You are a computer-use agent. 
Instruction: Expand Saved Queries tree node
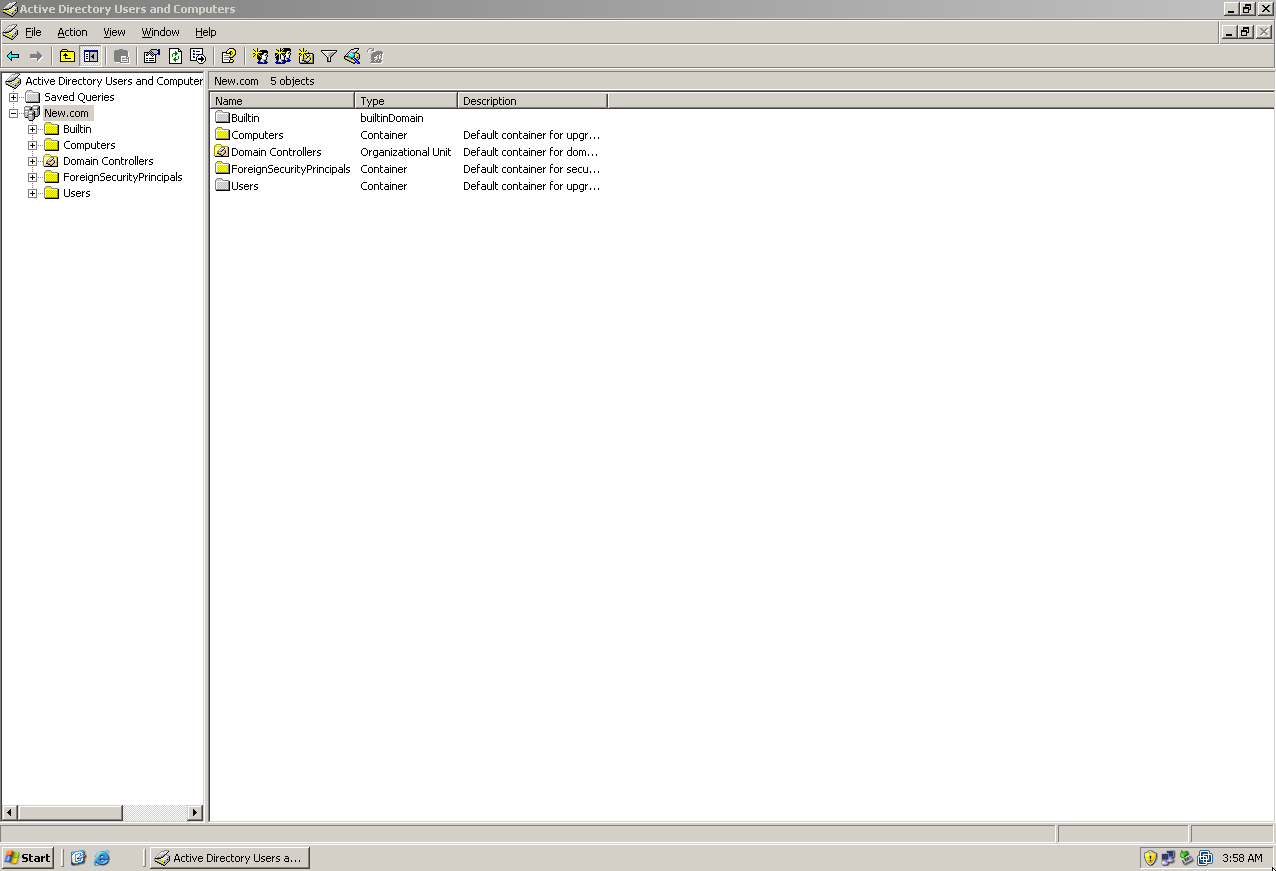tap(13, 97)
